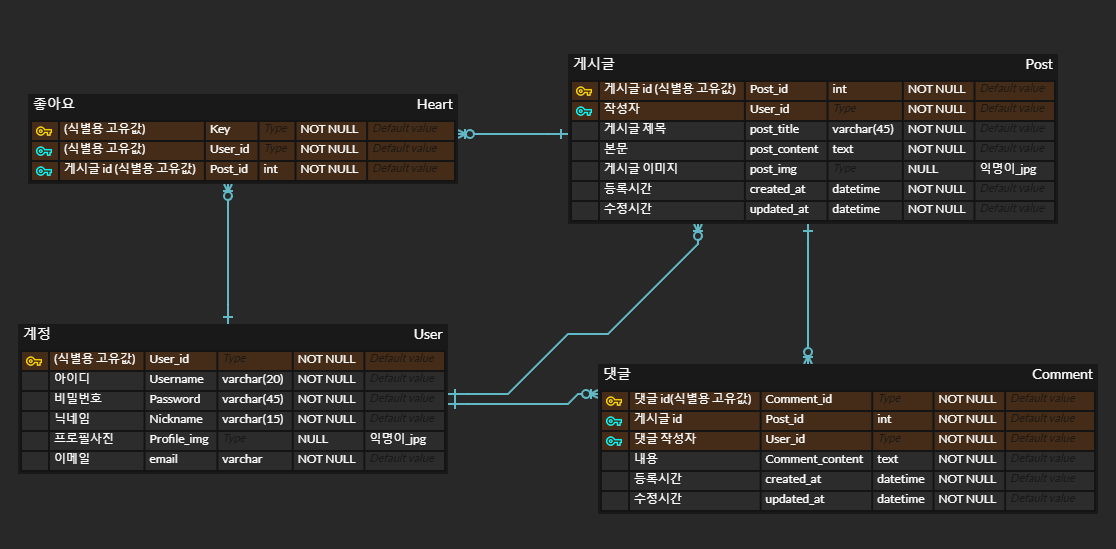Select the 게시글 Post table header
The width and height of the screenshot is (1116, 549).
click(813, 64)
